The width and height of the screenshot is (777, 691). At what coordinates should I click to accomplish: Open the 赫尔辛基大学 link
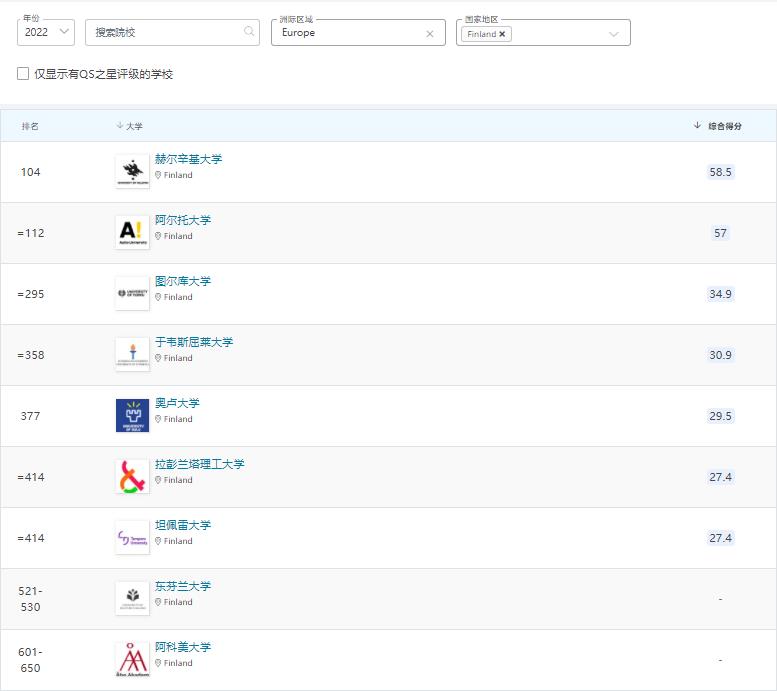[x=189, y=159]
